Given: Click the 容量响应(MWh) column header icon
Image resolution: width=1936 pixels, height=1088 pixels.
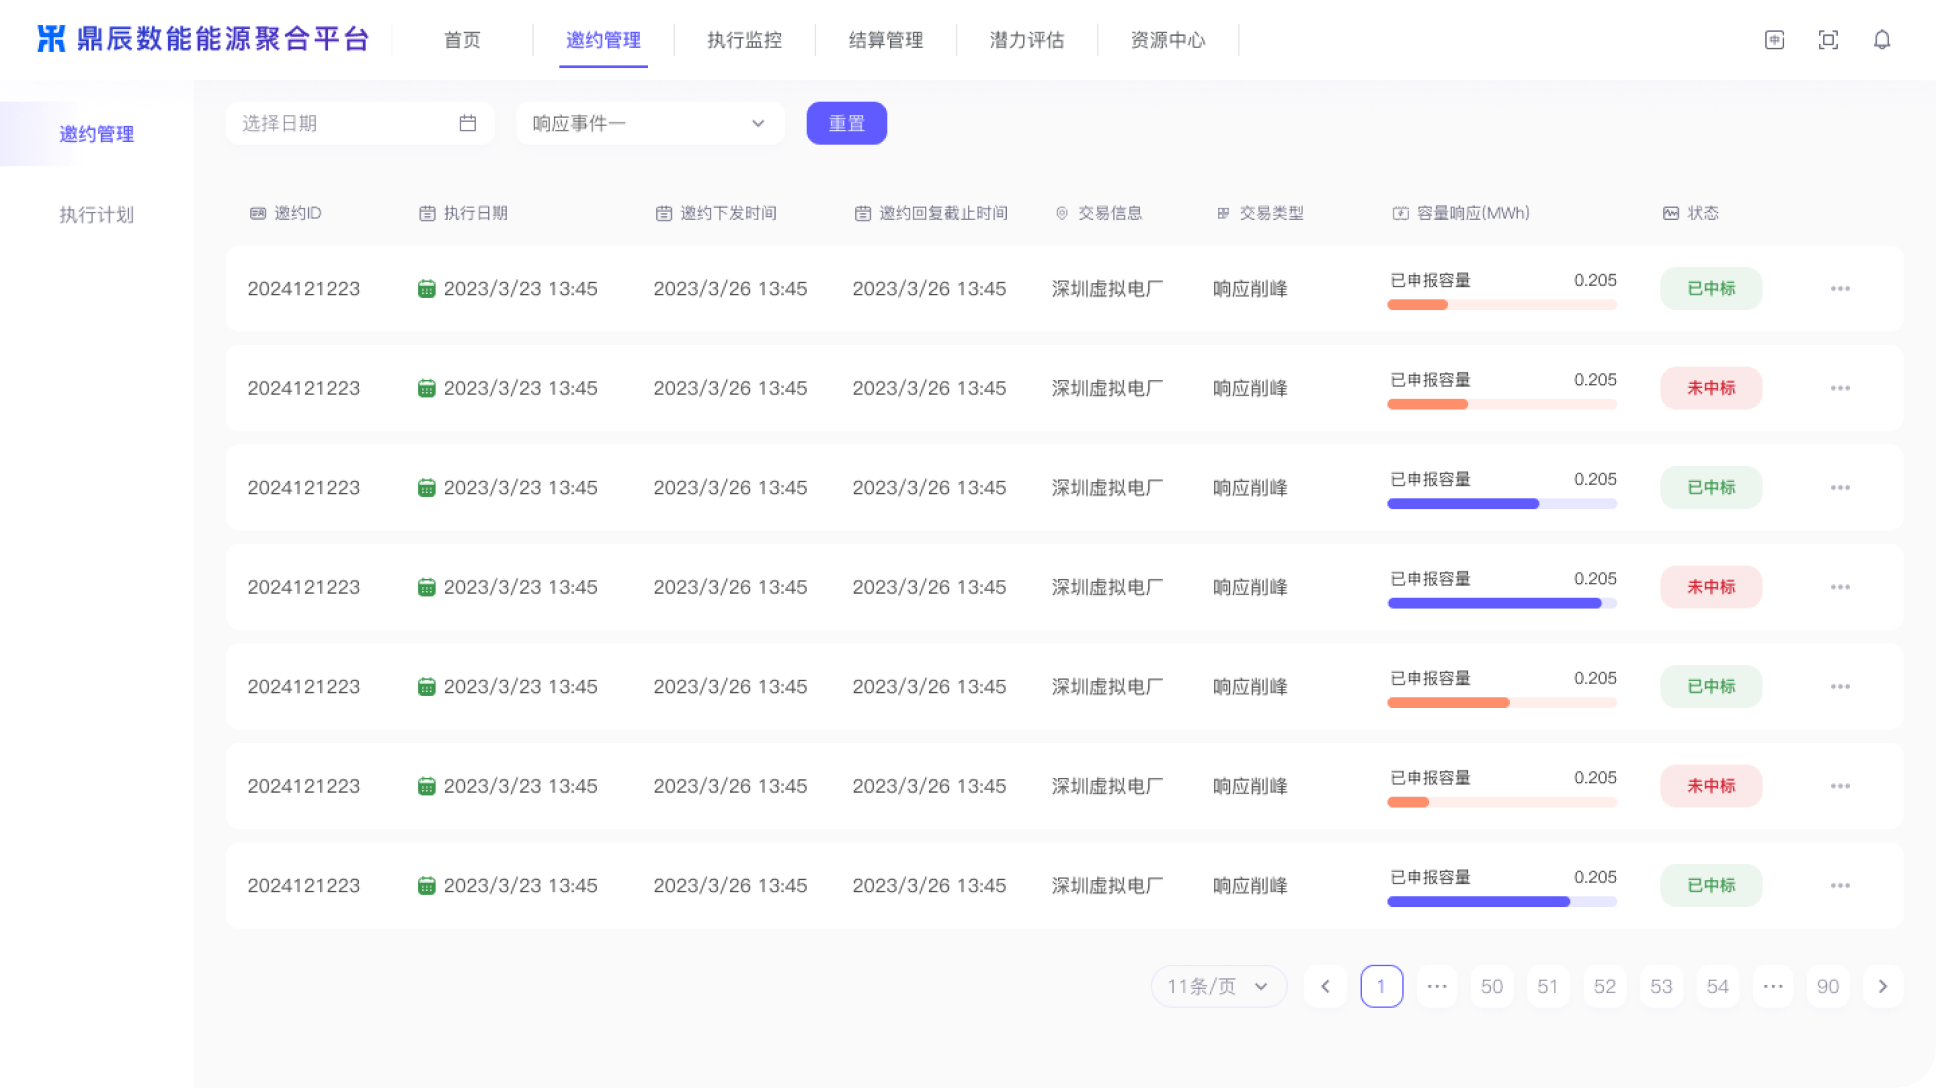Looking at the screenshot, I should point(1401,213).
